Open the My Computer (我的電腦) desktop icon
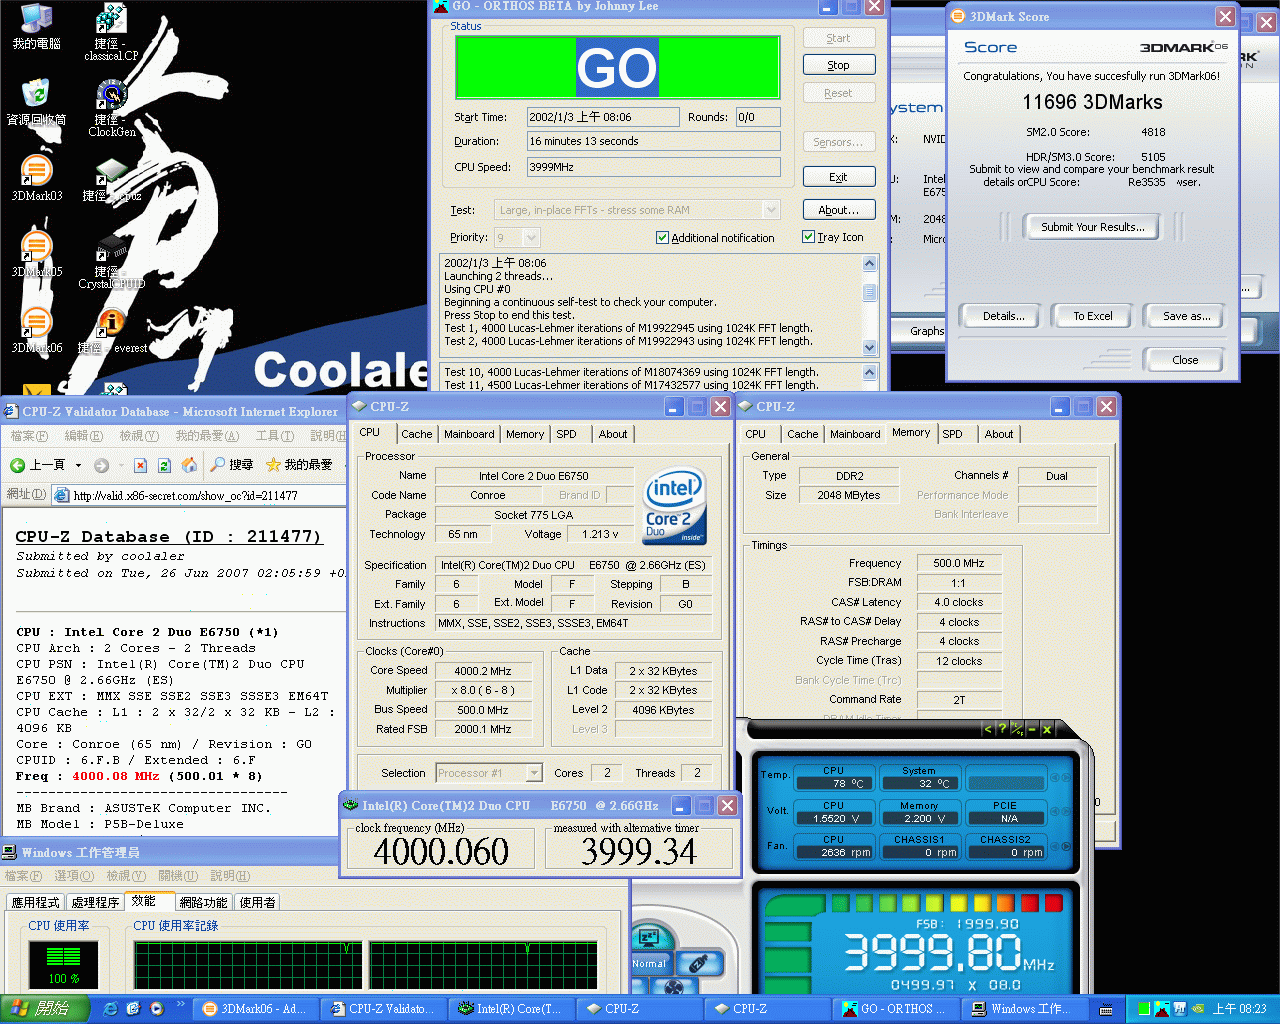The width and height of the screenshot is (1280, 1024). tap(37, 26)
